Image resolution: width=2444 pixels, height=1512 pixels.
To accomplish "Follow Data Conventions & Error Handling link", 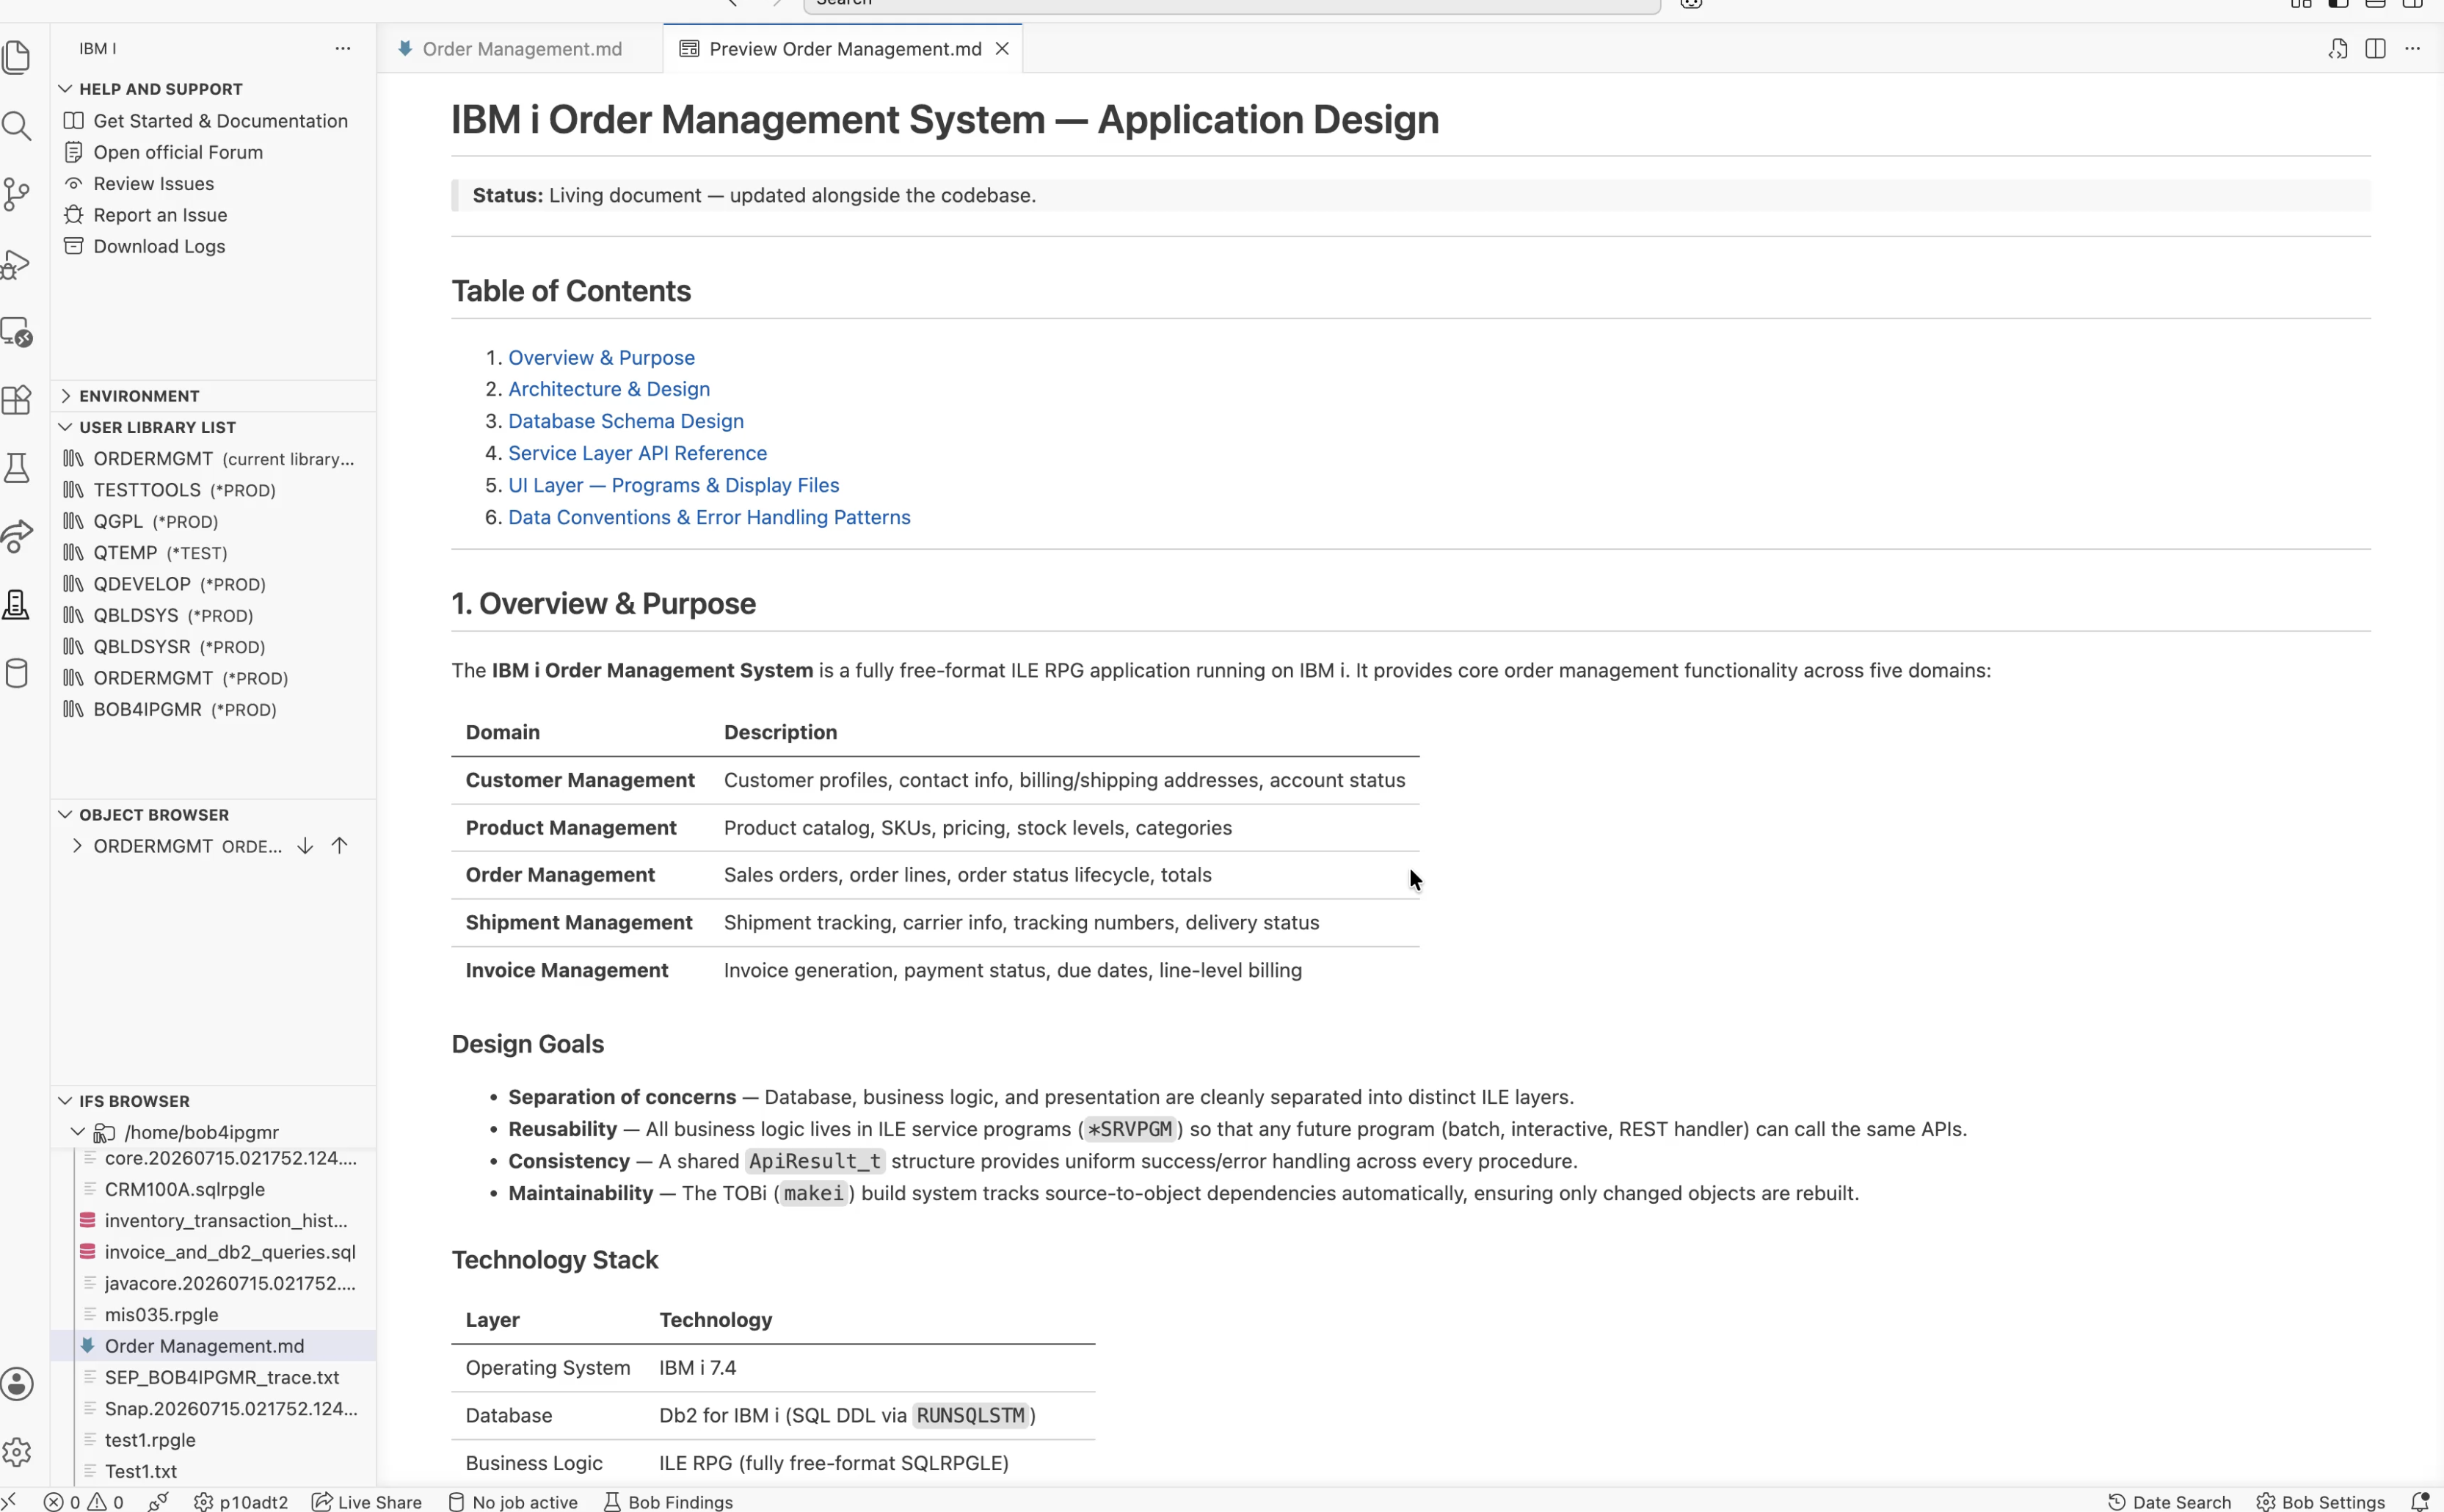I will click(709, 517).
